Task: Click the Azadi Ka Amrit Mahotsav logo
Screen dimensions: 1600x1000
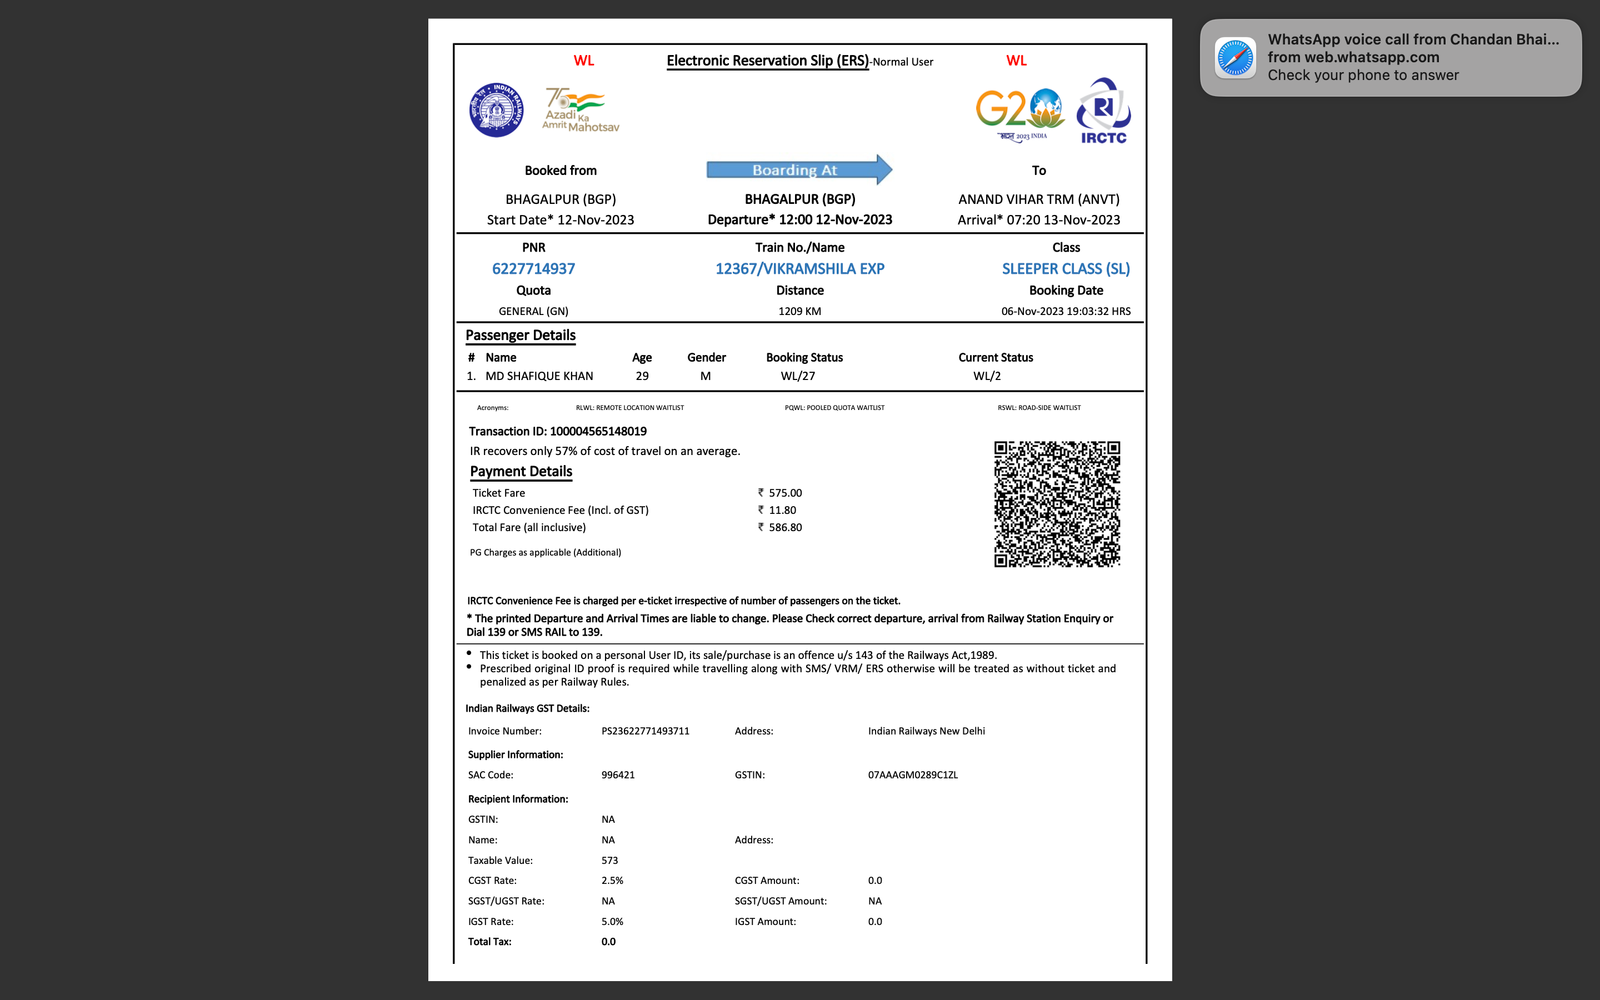Action: coord(580,110)
